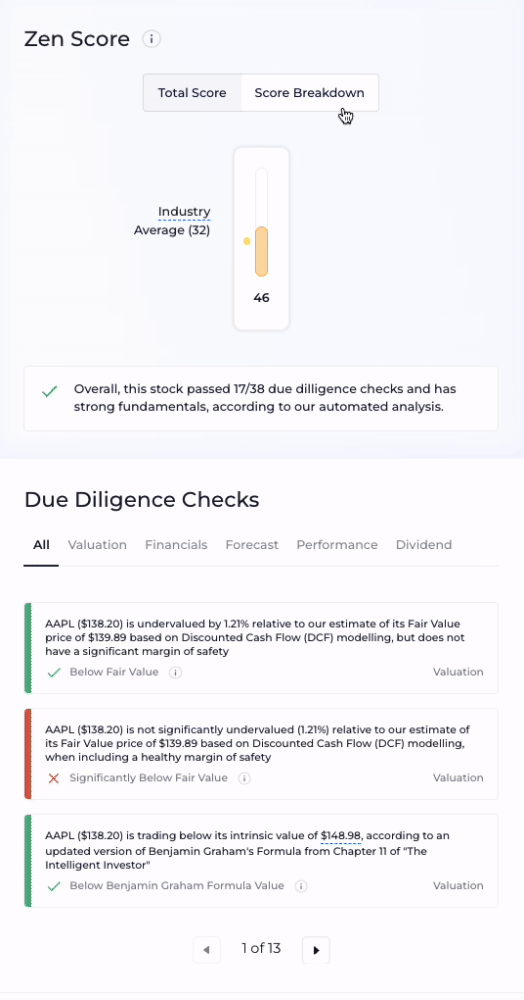
Task: Go to the previous page of checks
Action: point(207,950)
